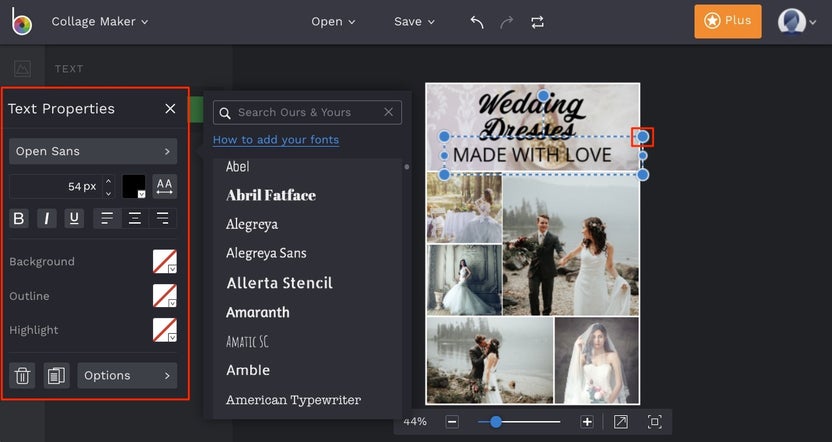Screen dimensions: 832x442
Task: Select the image manager sidebar icon
Action: coord(22,68)
